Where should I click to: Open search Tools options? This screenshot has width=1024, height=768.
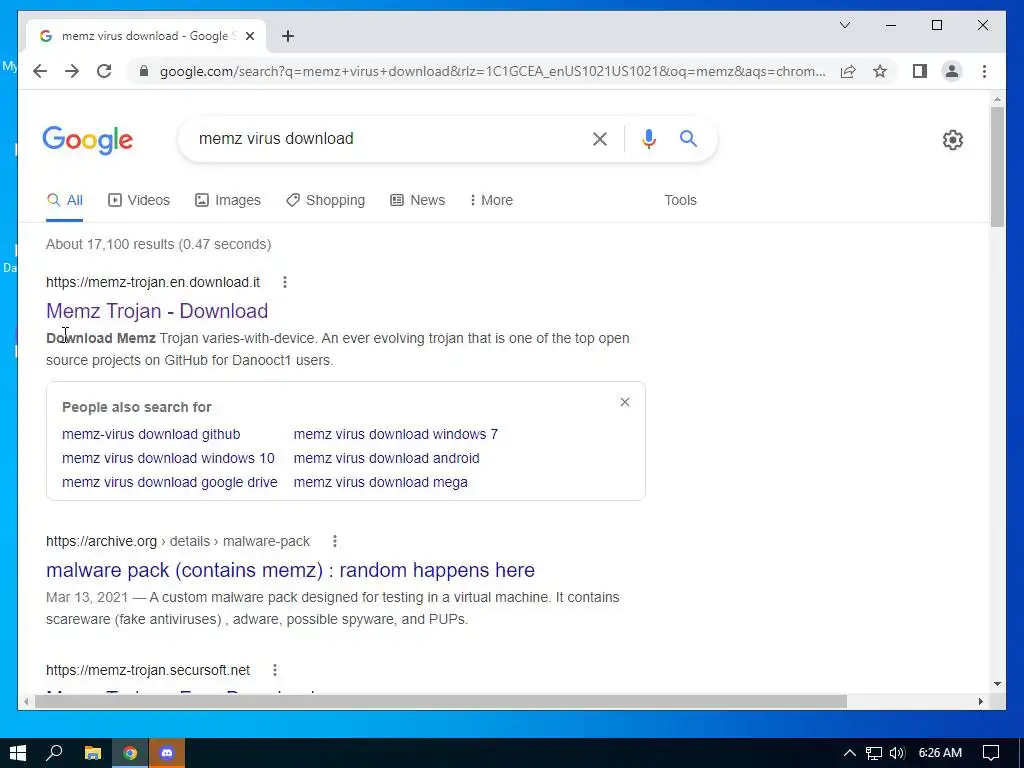coord(680,200)
